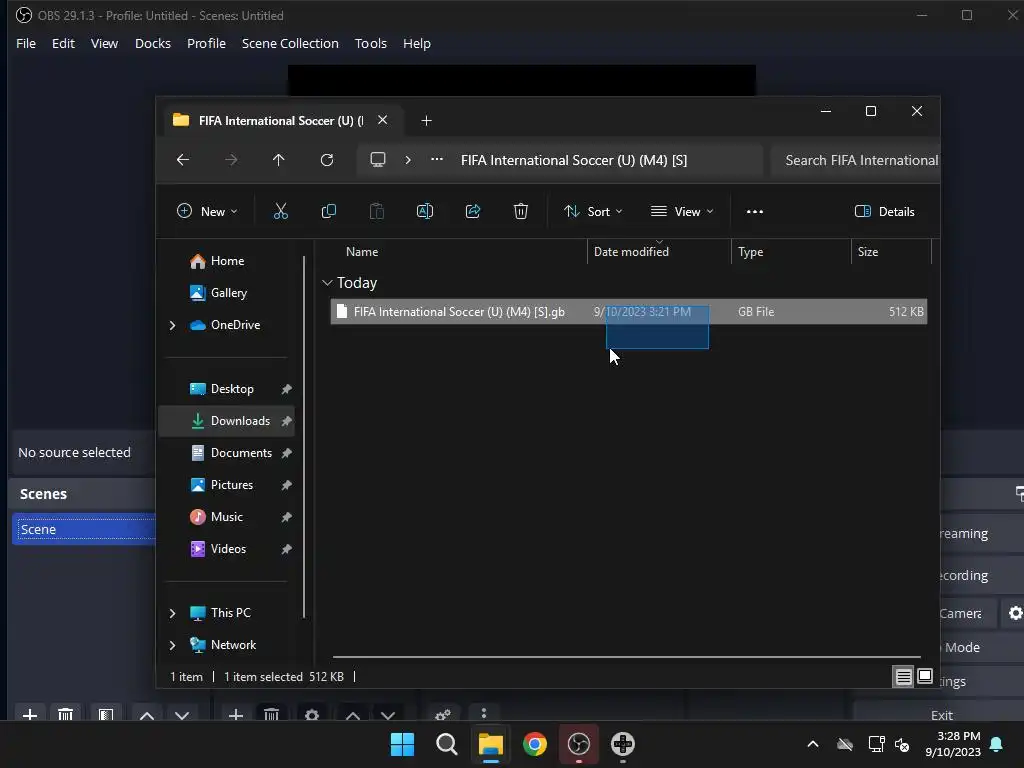
Task: Switch to large thumbnails view icon in status bar
Action: 925,677
